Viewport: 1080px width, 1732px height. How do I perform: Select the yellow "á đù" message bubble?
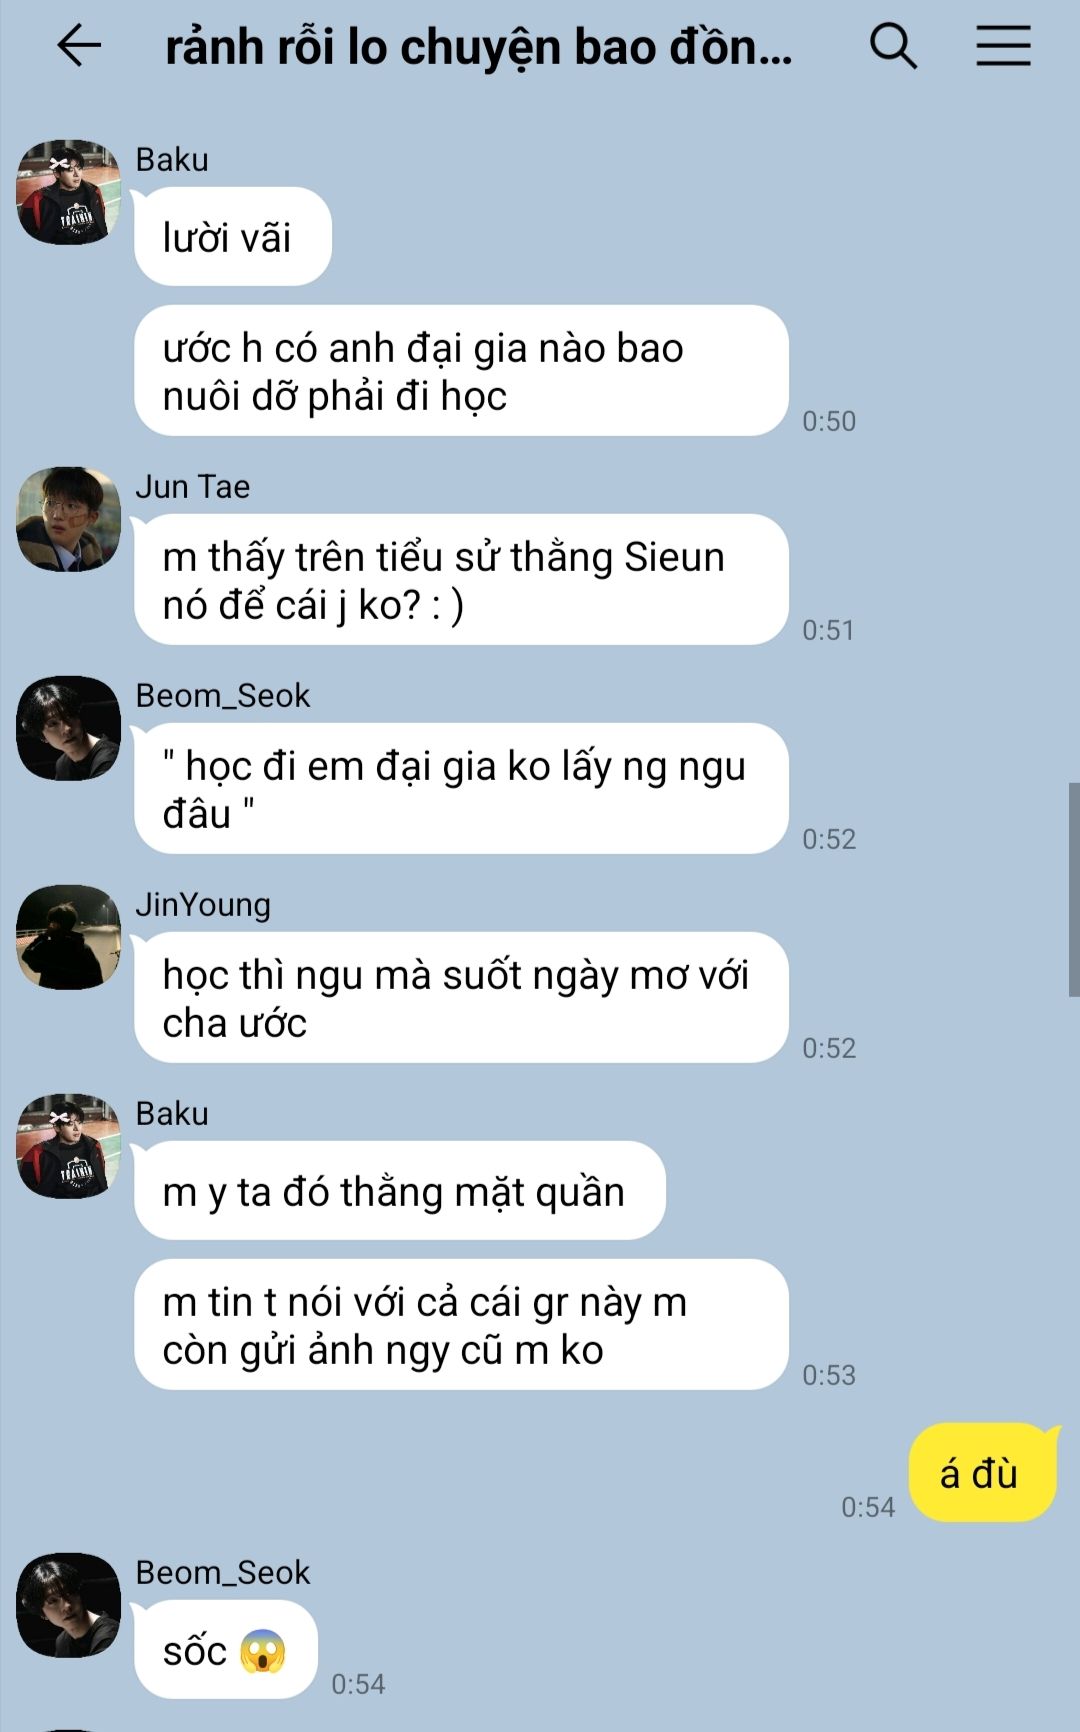pyautogui.click(x=983, y=1472)
